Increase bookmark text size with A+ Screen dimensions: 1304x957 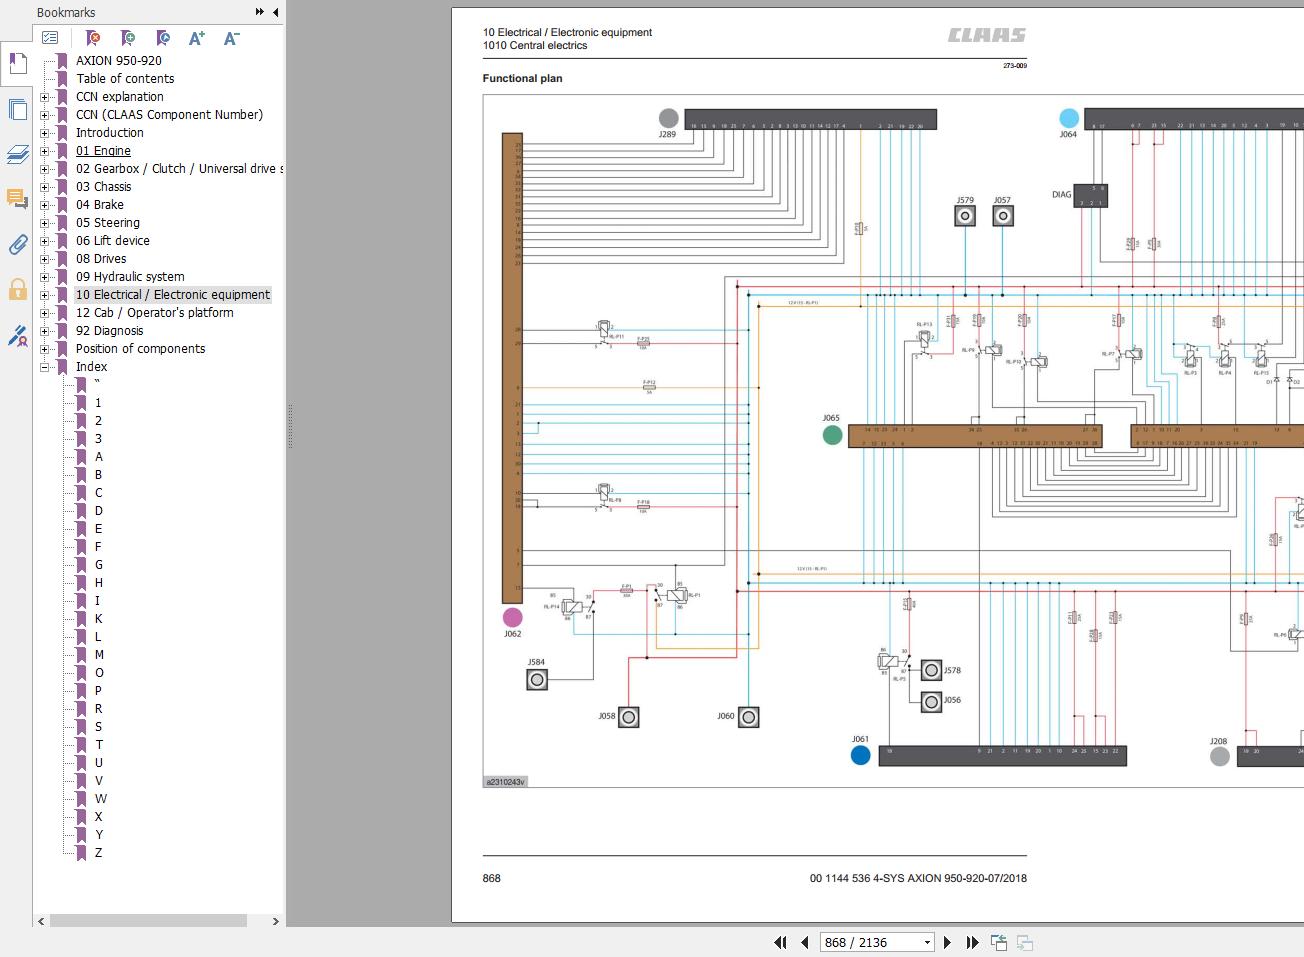tap(197, 38)
